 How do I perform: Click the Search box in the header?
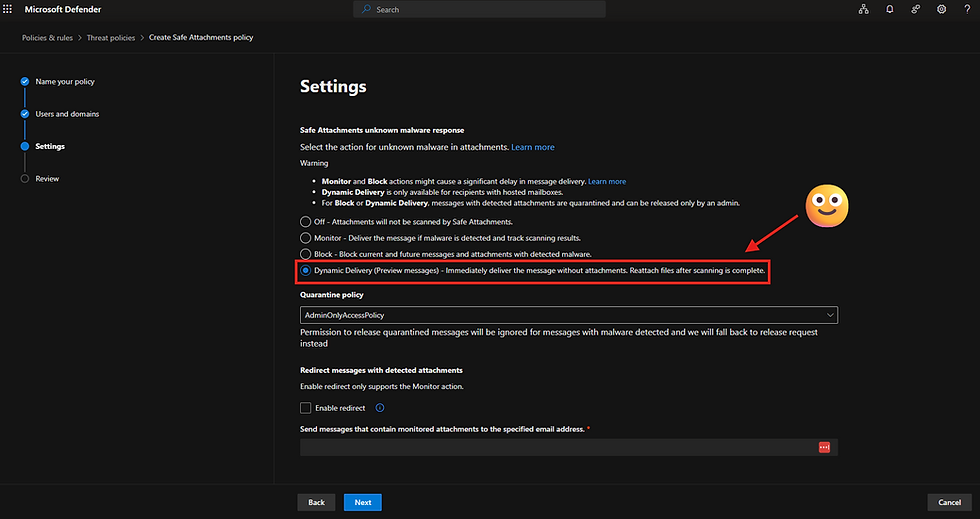[x=479, y=9]
